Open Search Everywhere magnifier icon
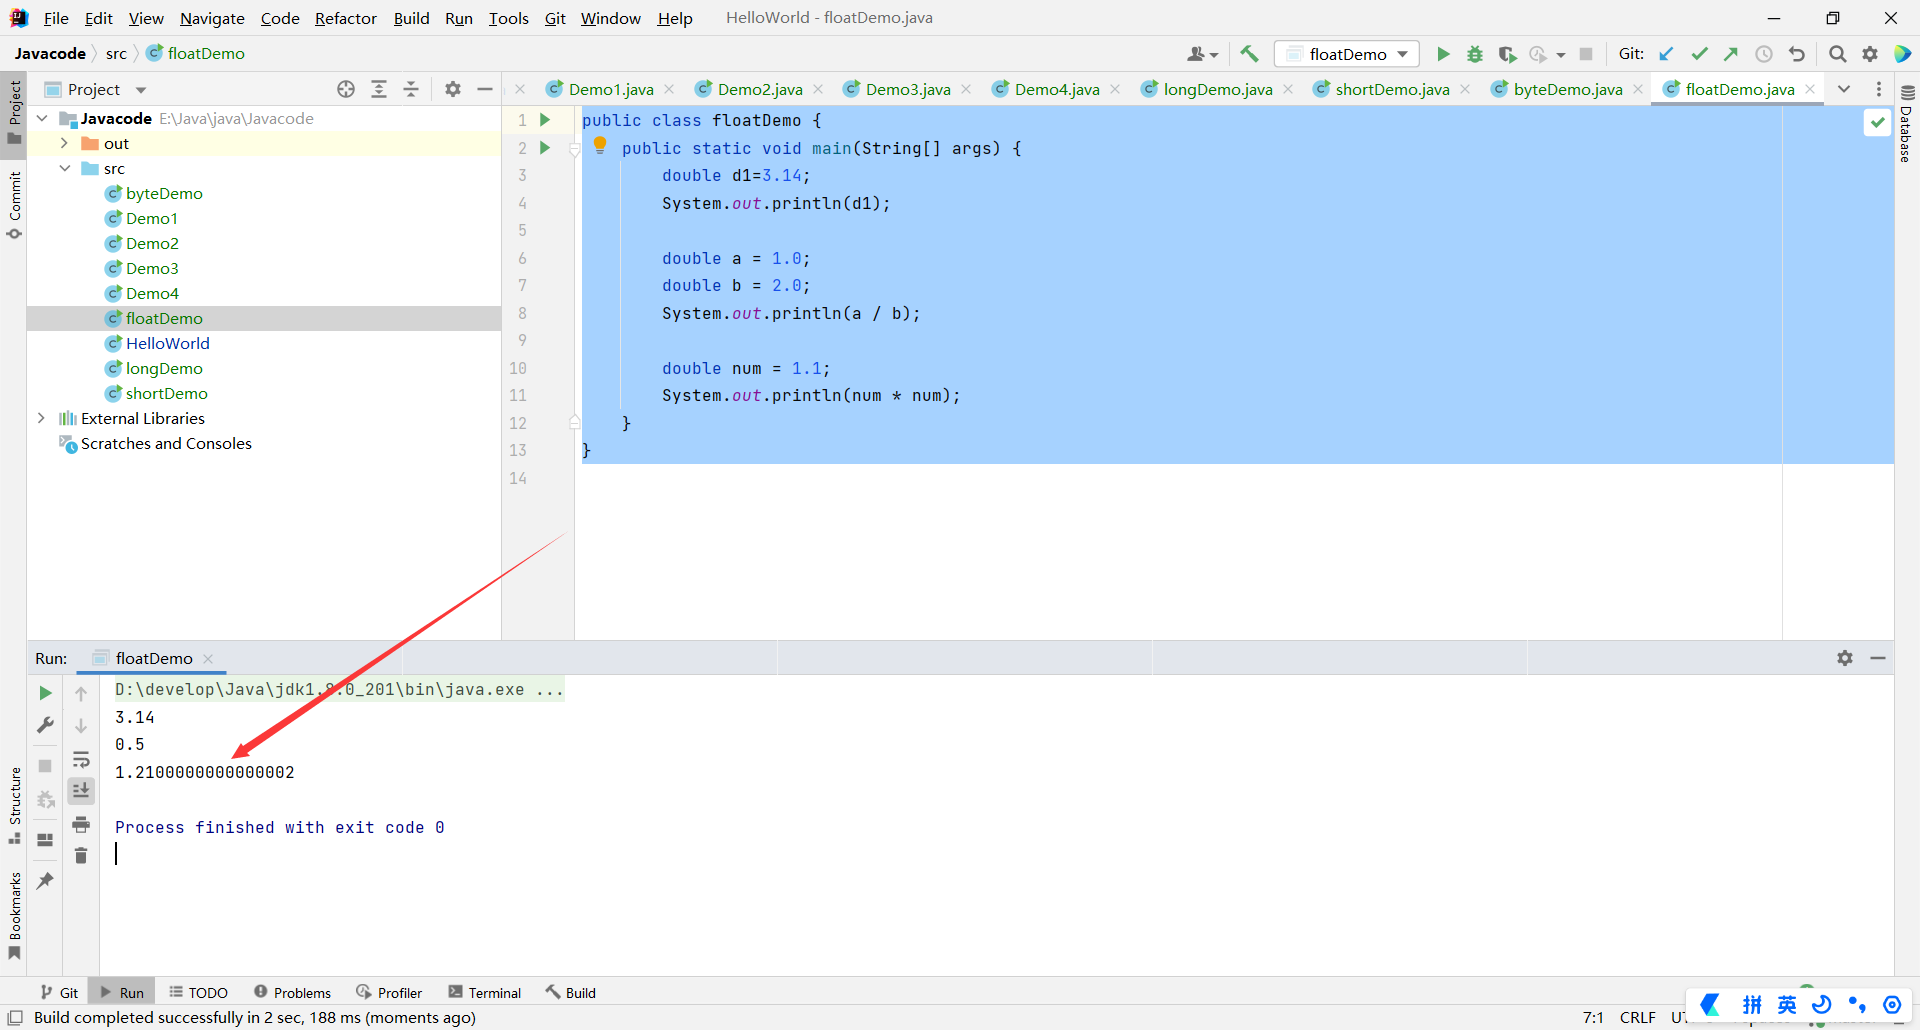Viewport: 1920px width, 1030px height. [x=1838, y=54]
